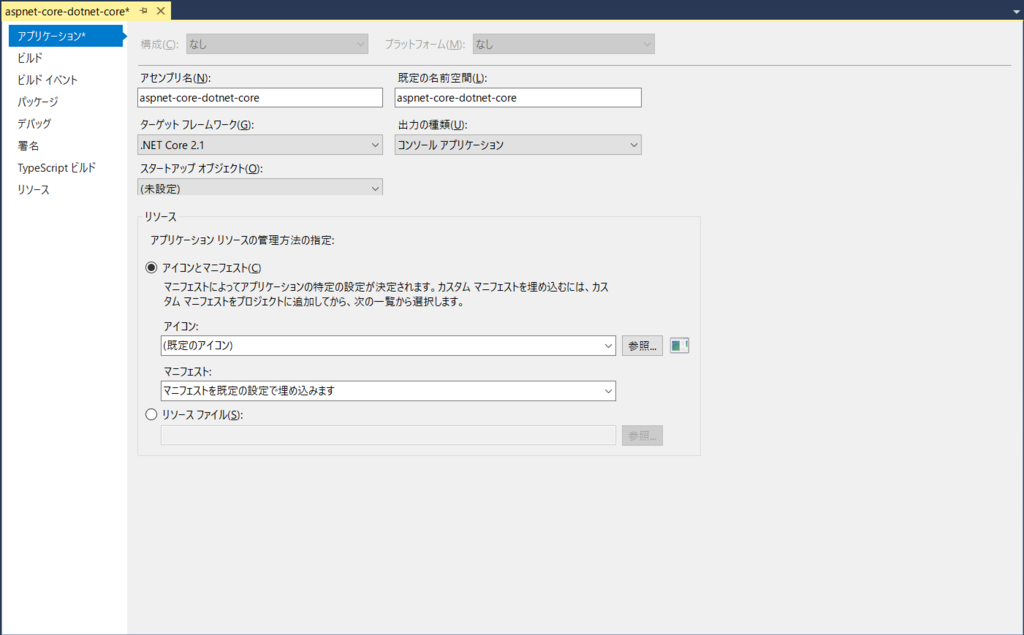Screen dimensions: 1024x635
Task: Open the 署名 page
Action: click(x=28, y=146)
